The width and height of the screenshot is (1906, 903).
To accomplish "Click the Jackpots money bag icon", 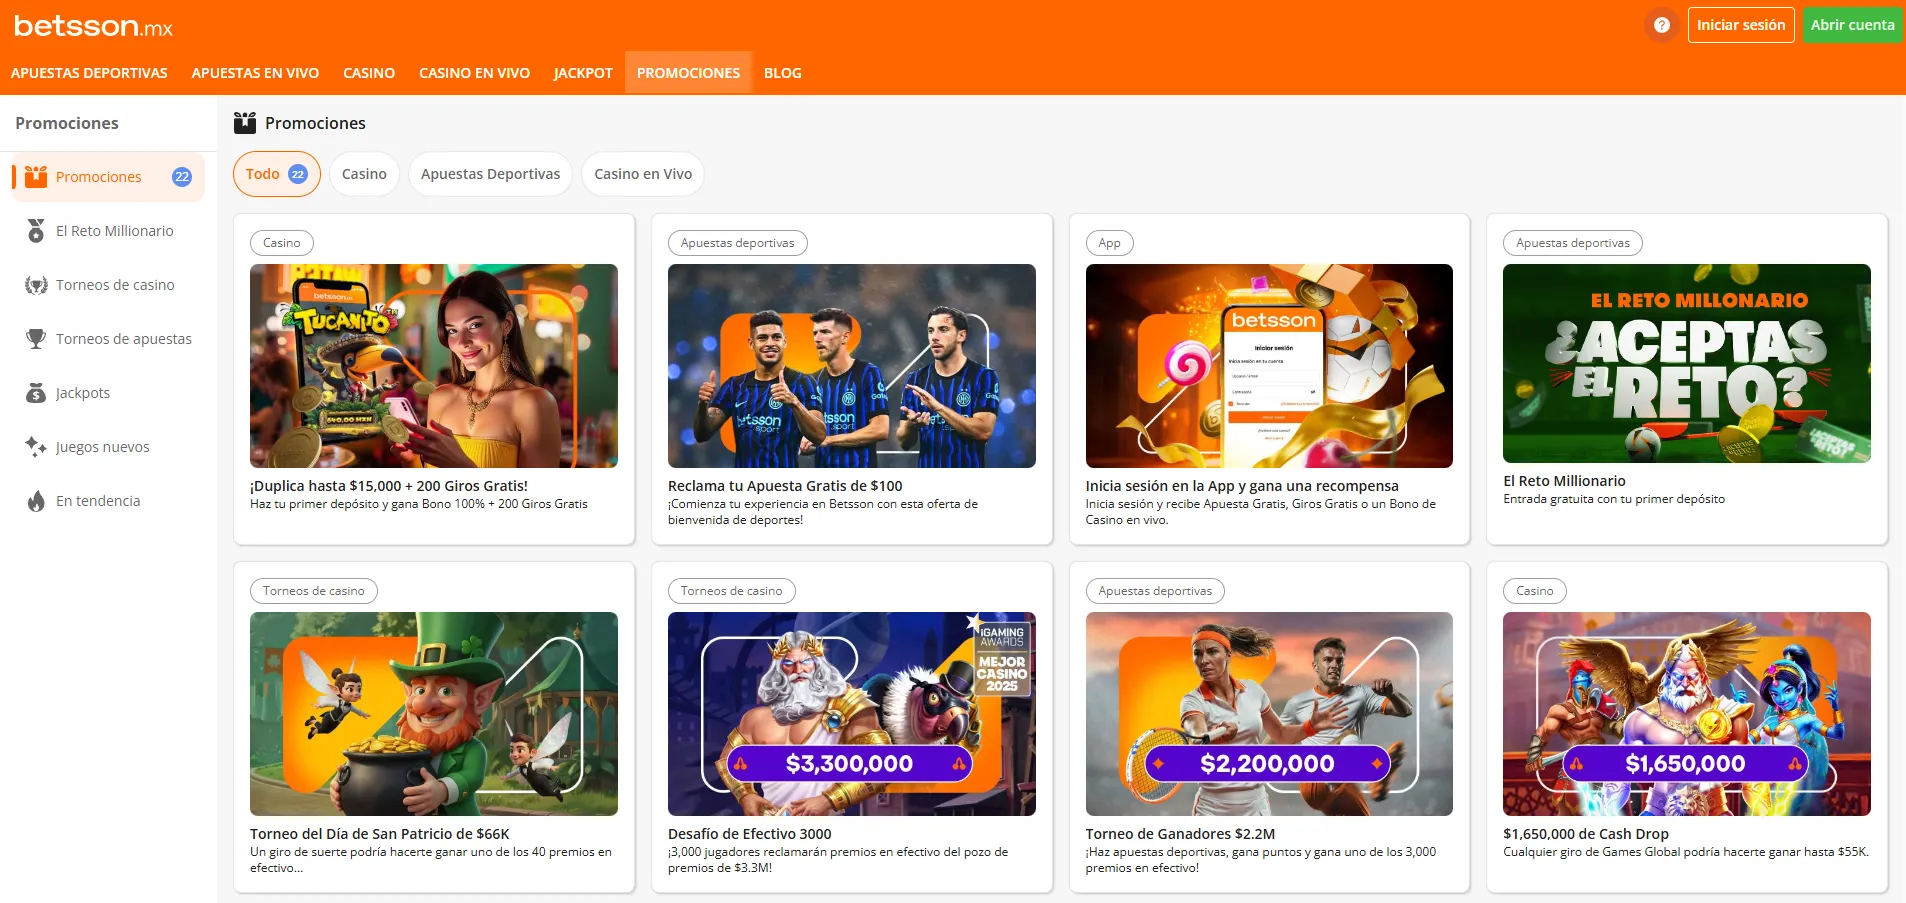I will 36,393.
